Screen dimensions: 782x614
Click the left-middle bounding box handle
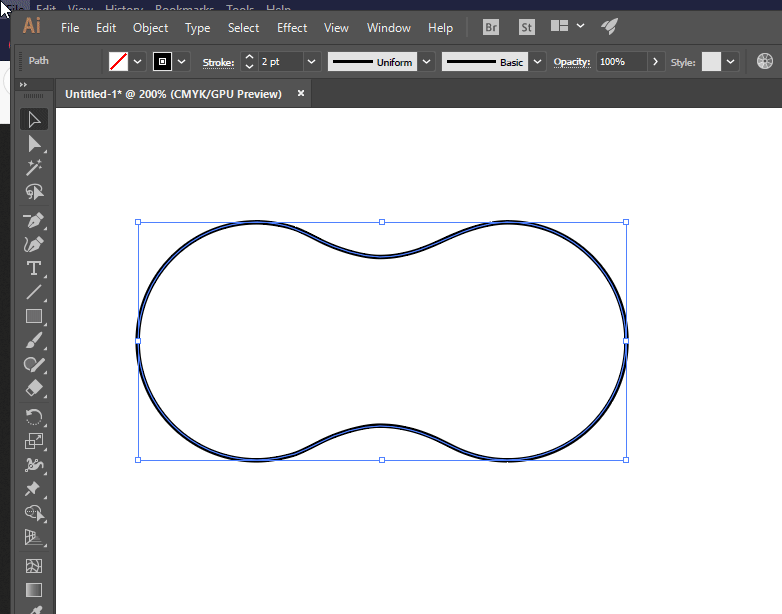point(138,341)
